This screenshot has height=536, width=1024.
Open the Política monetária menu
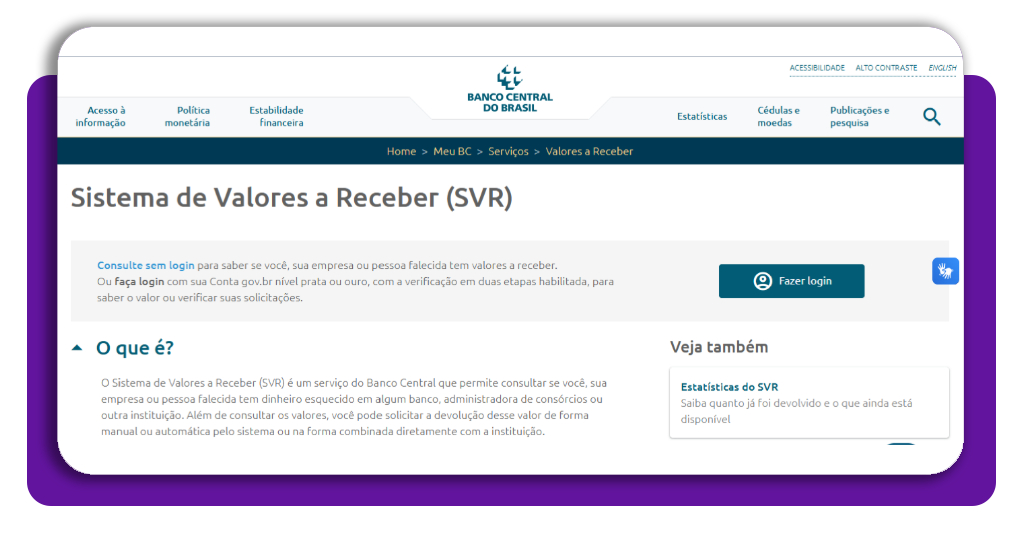(x=187, y=116)
